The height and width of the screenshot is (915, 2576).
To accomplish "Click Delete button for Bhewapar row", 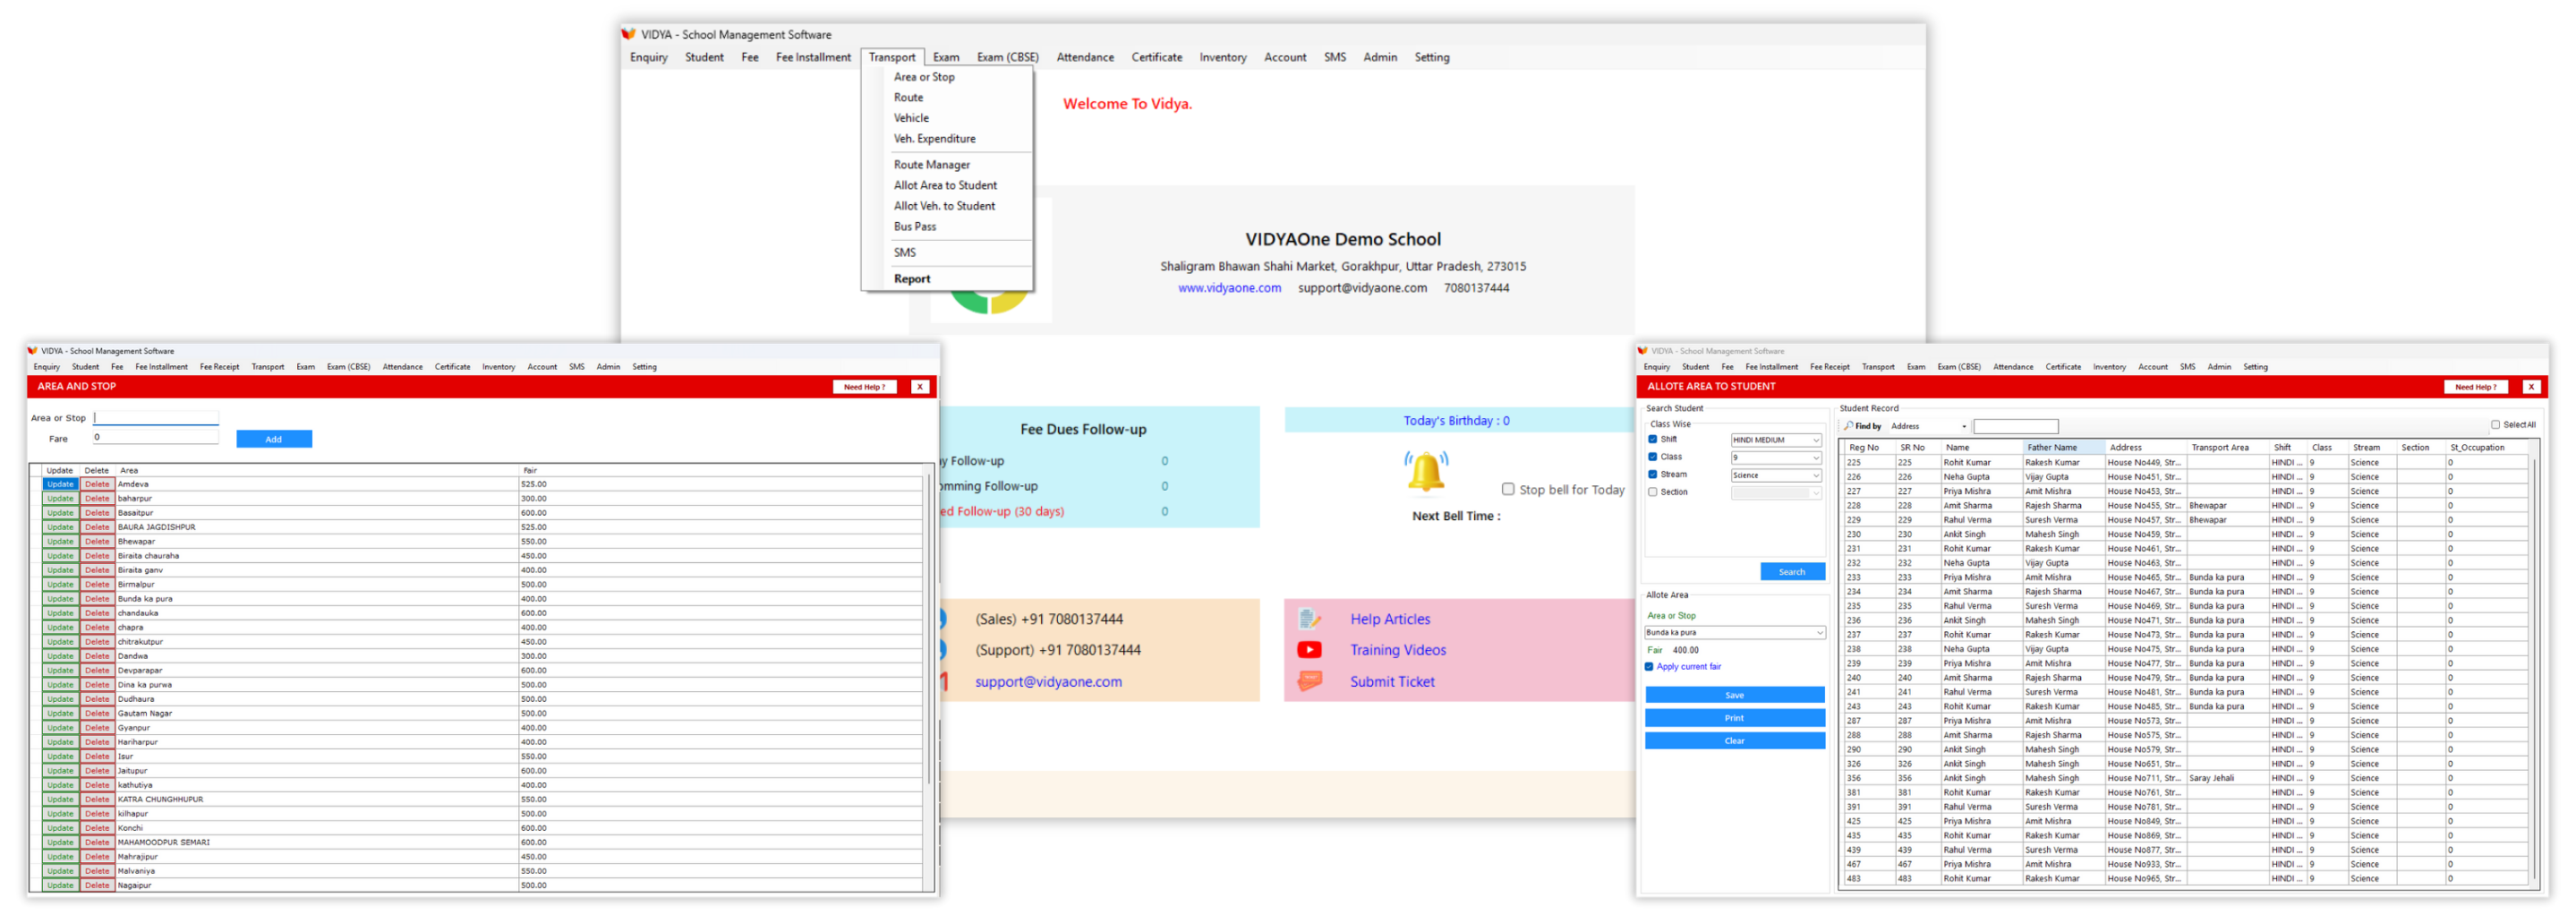I will click(x=97, y=542).
